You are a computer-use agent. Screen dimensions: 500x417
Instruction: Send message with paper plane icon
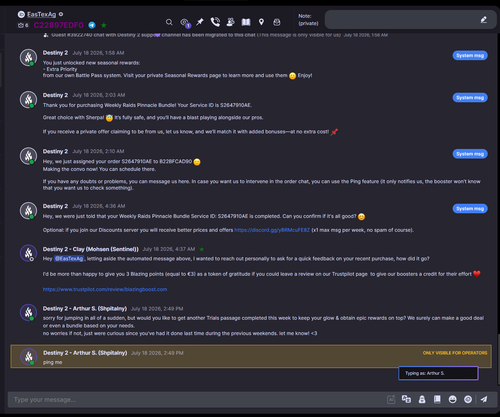(484, 399)
